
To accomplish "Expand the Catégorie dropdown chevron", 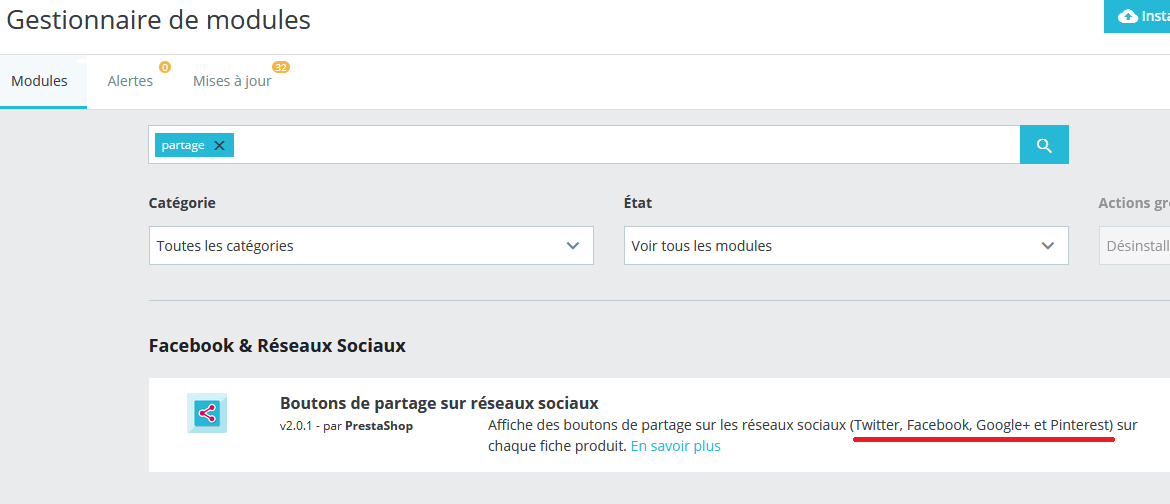I will (573, 246).
